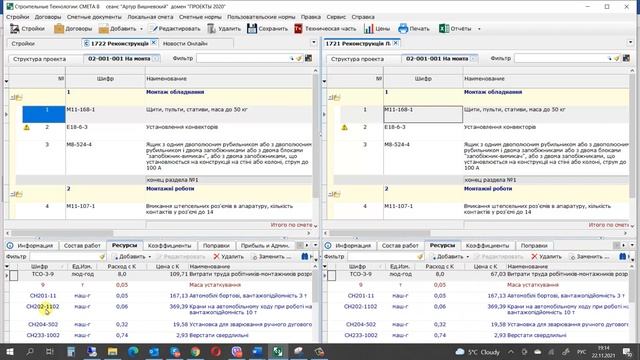Click the right pane Фильтр input field
Image resolution: width=640 pixels, height=360 pixels.
click(560, 58)
